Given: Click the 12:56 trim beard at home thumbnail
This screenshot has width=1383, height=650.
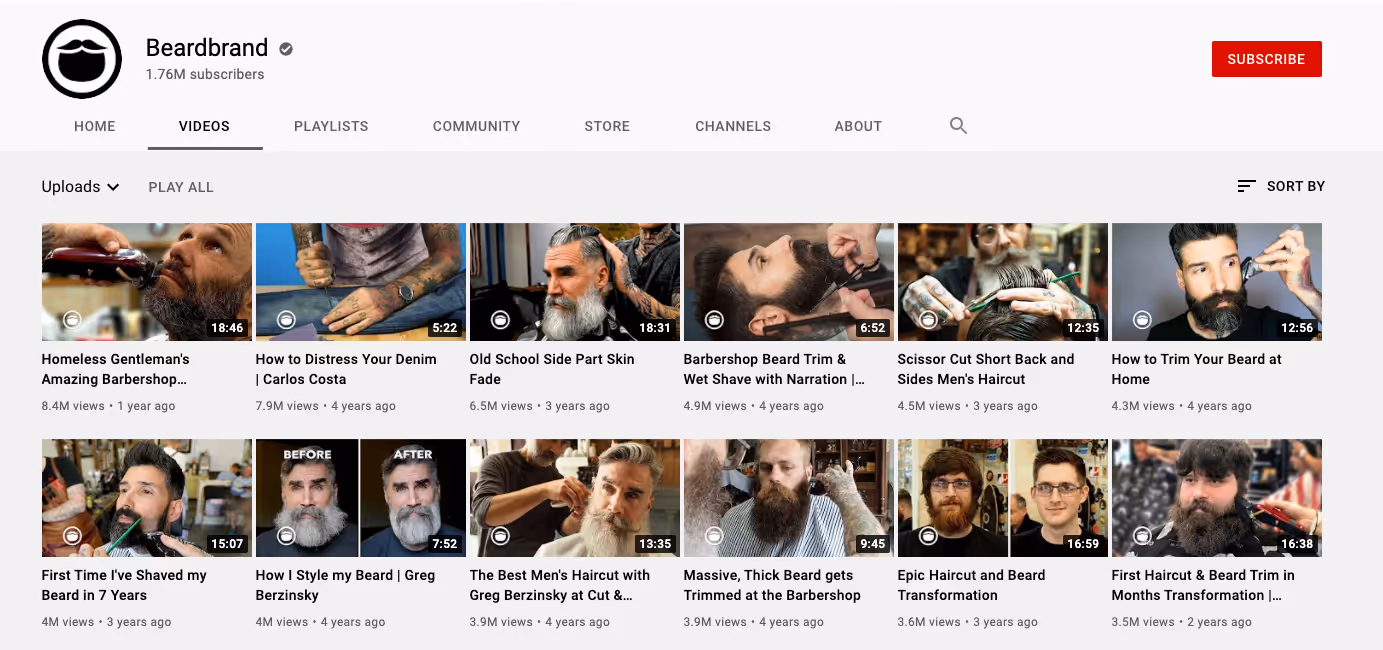Looking at the screenshot, I should click(1217, 282).
